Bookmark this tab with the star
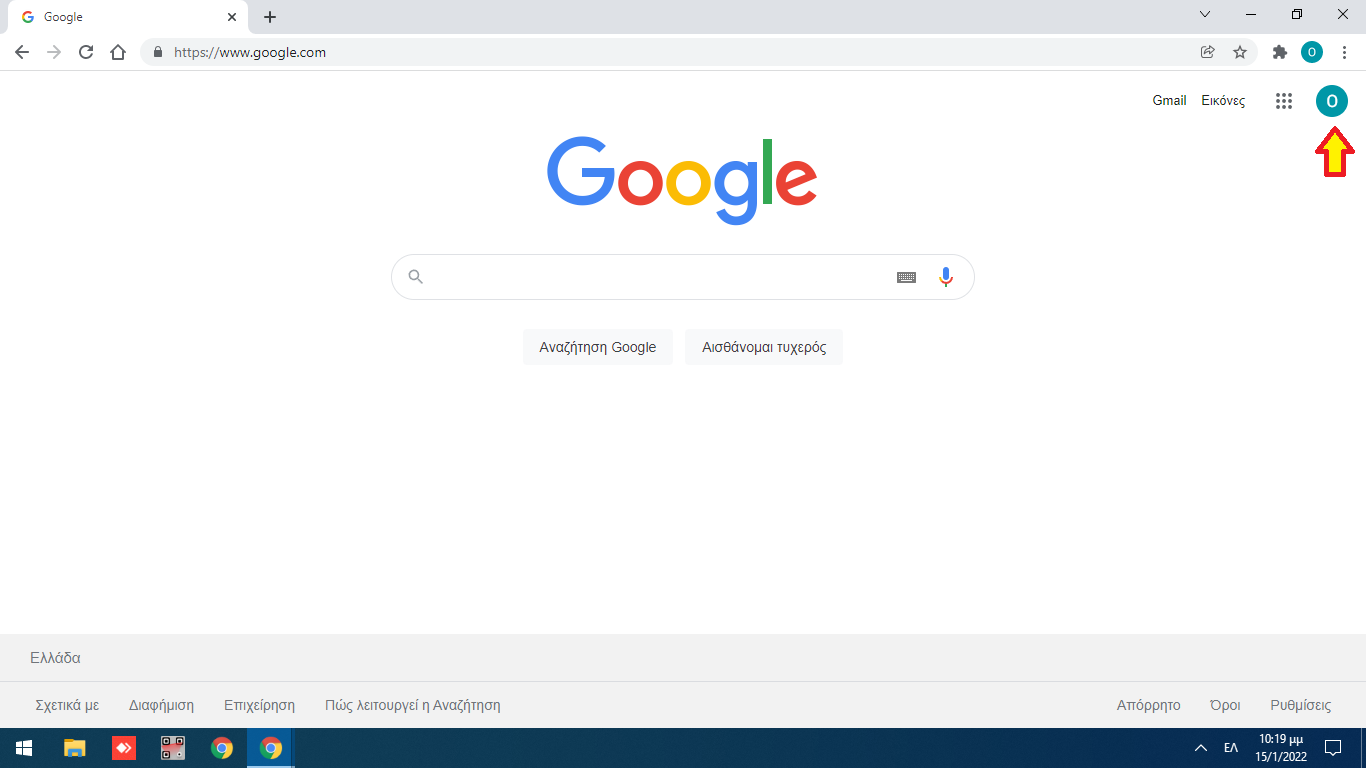 pos(1240,52)
